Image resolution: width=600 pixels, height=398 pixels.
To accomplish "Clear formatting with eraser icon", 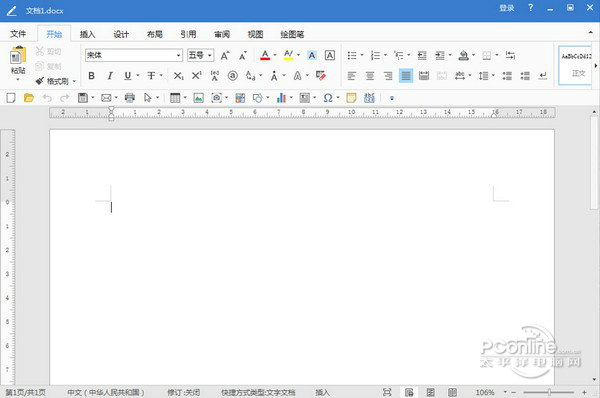I will tap(321, 75).
